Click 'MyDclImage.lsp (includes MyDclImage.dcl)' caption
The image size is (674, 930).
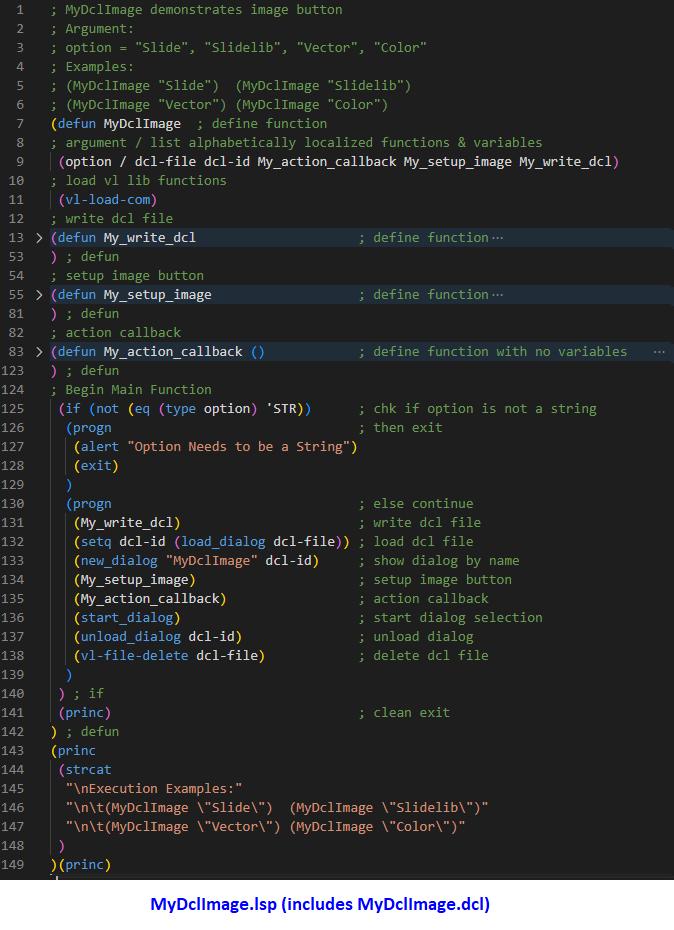coord(320,904)
